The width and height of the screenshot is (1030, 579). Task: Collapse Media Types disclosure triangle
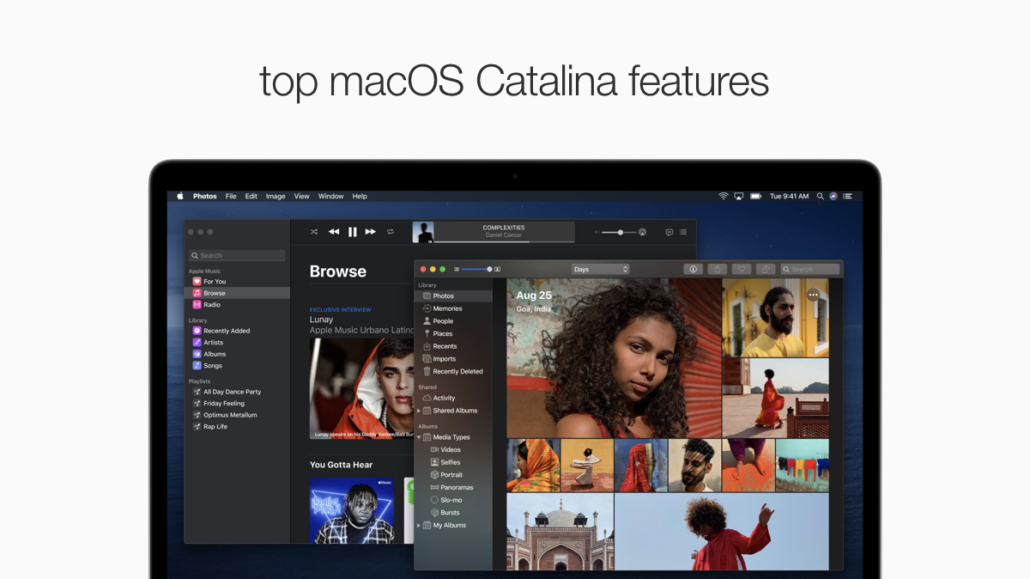pos(419,437)
